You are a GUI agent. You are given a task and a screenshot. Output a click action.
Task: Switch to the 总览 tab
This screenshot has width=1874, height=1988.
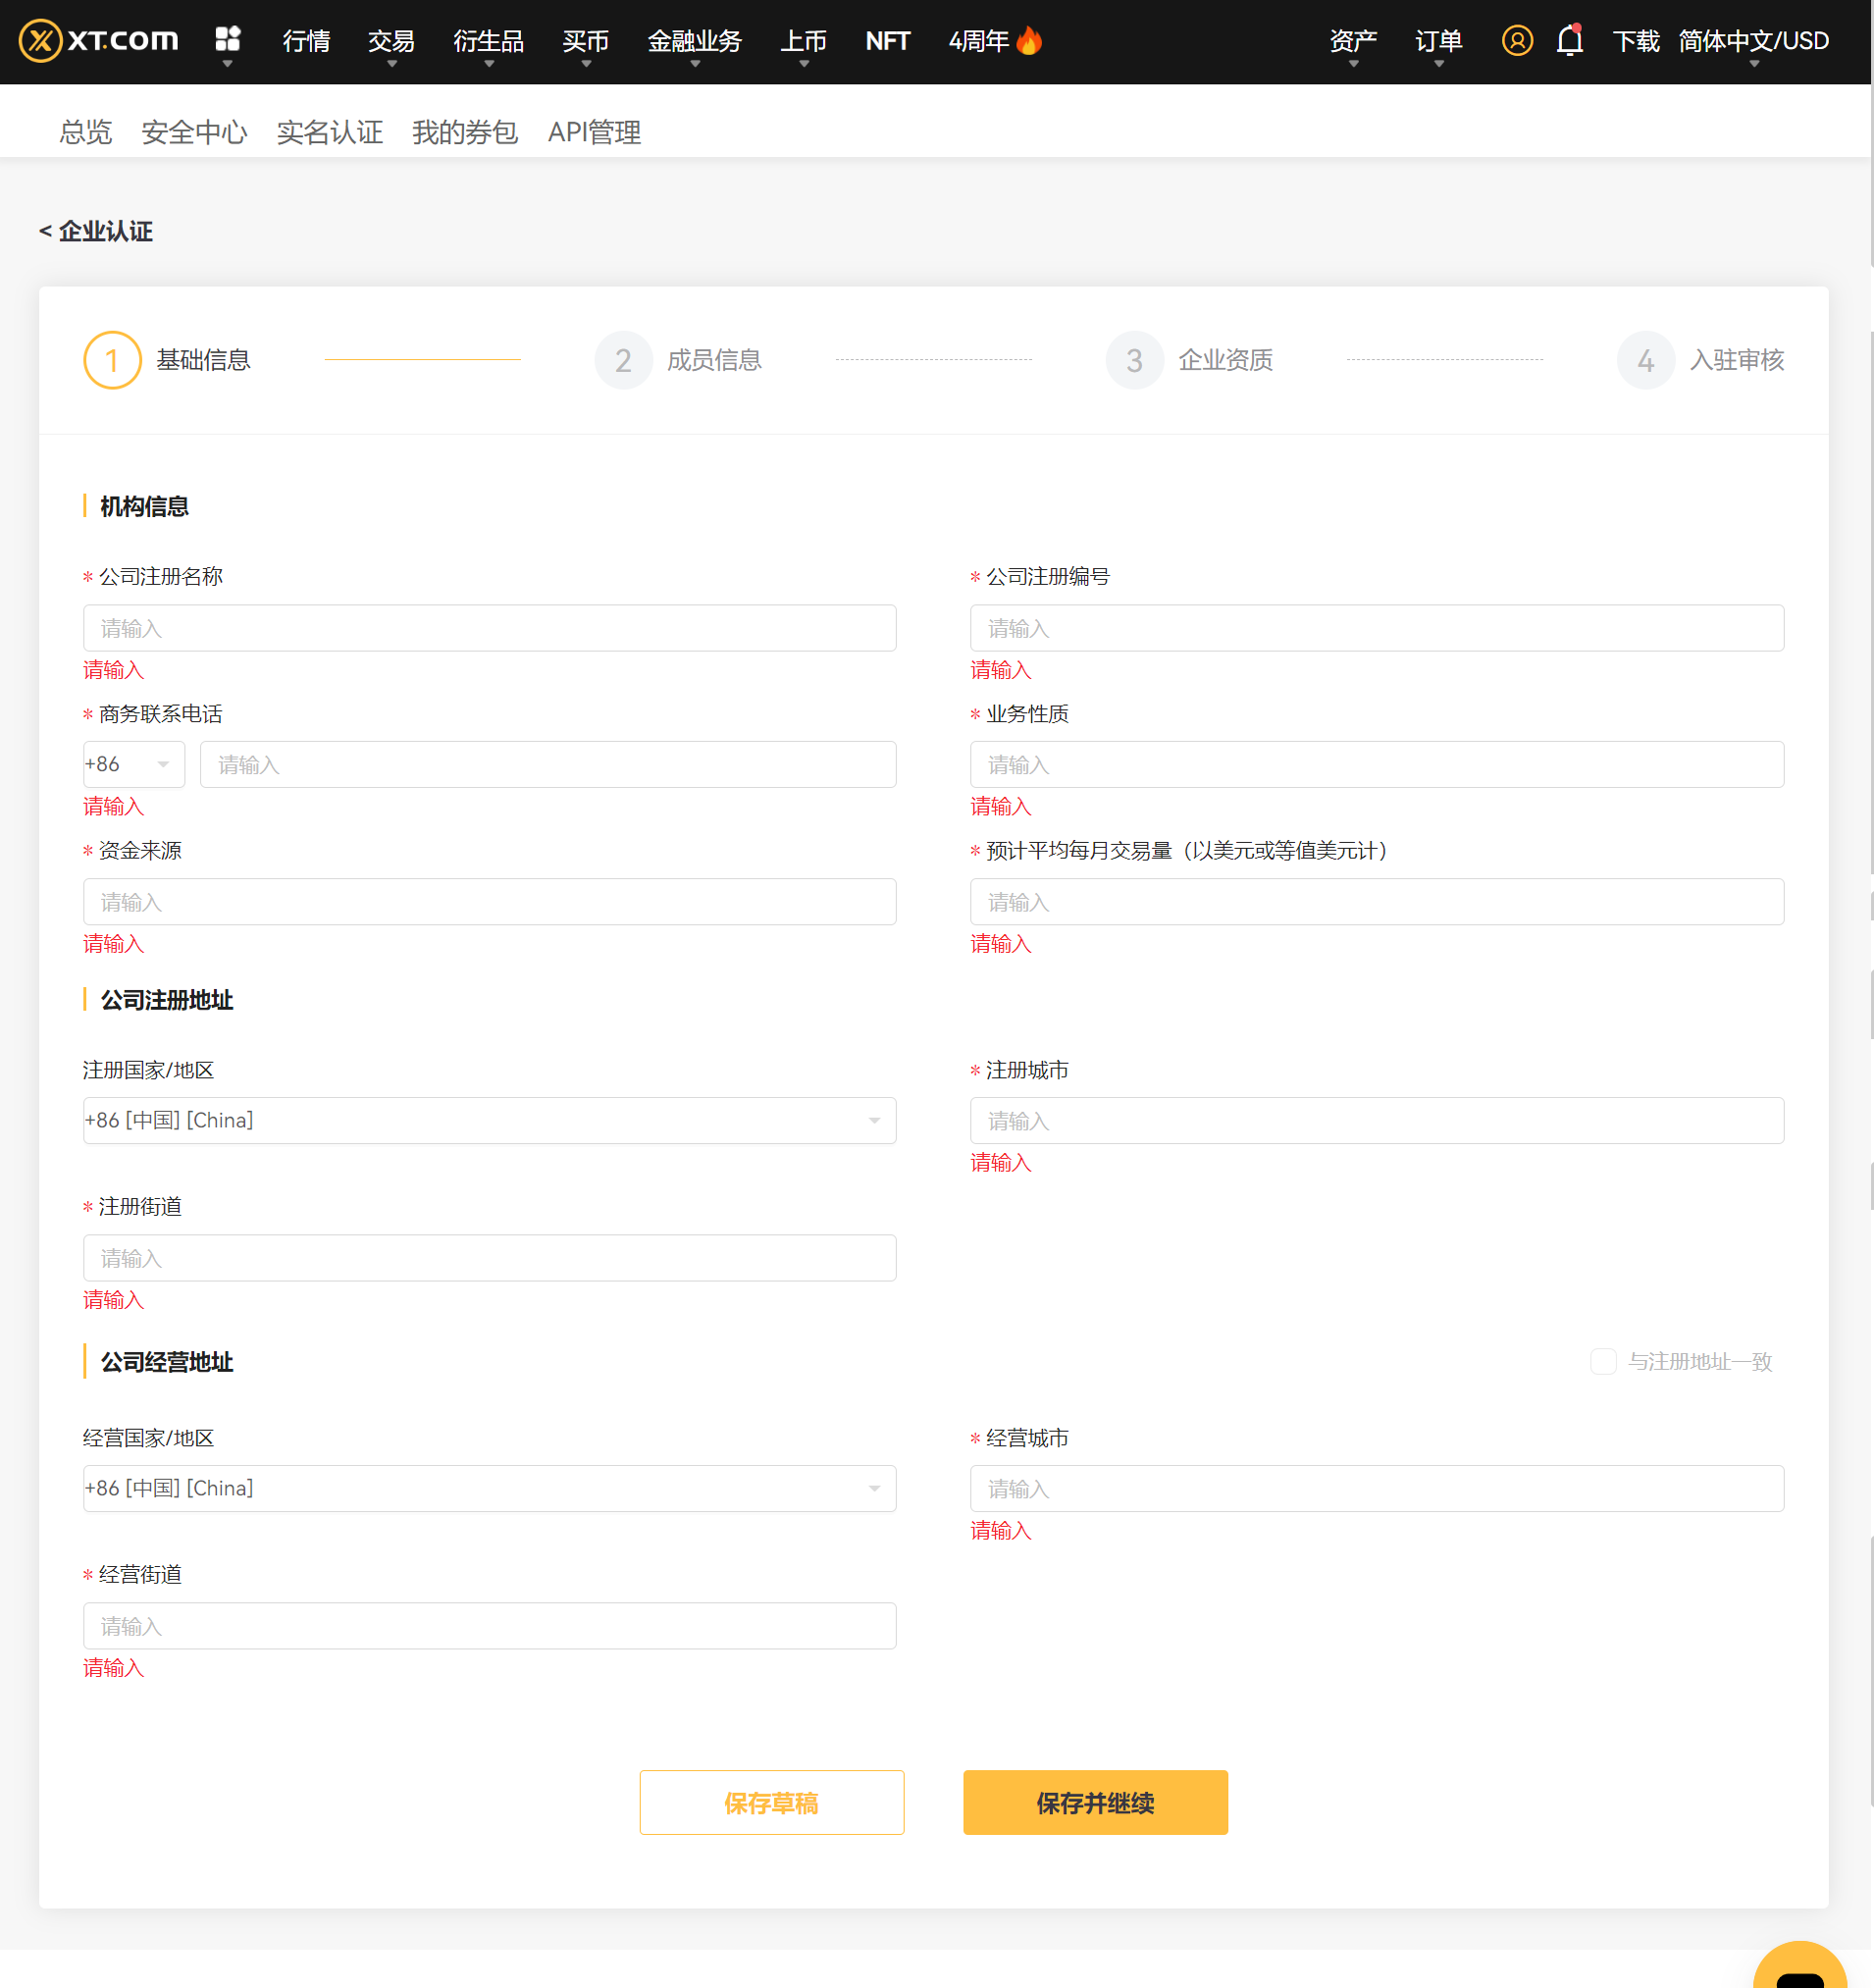tap(86, 132)
